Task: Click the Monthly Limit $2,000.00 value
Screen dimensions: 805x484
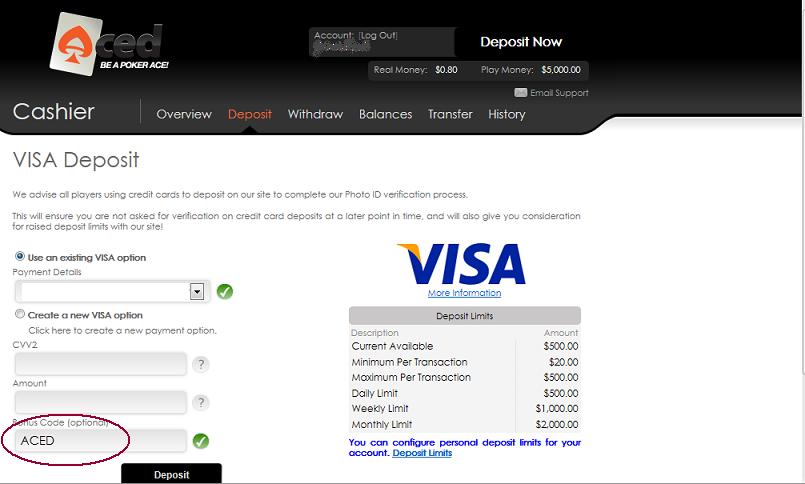Action: click(x=557, y=424)
